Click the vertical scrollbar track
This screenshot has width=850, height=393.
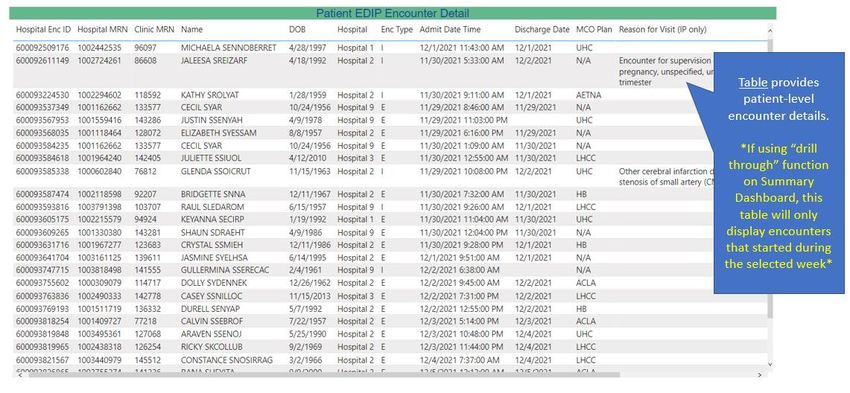pos(770,339)
